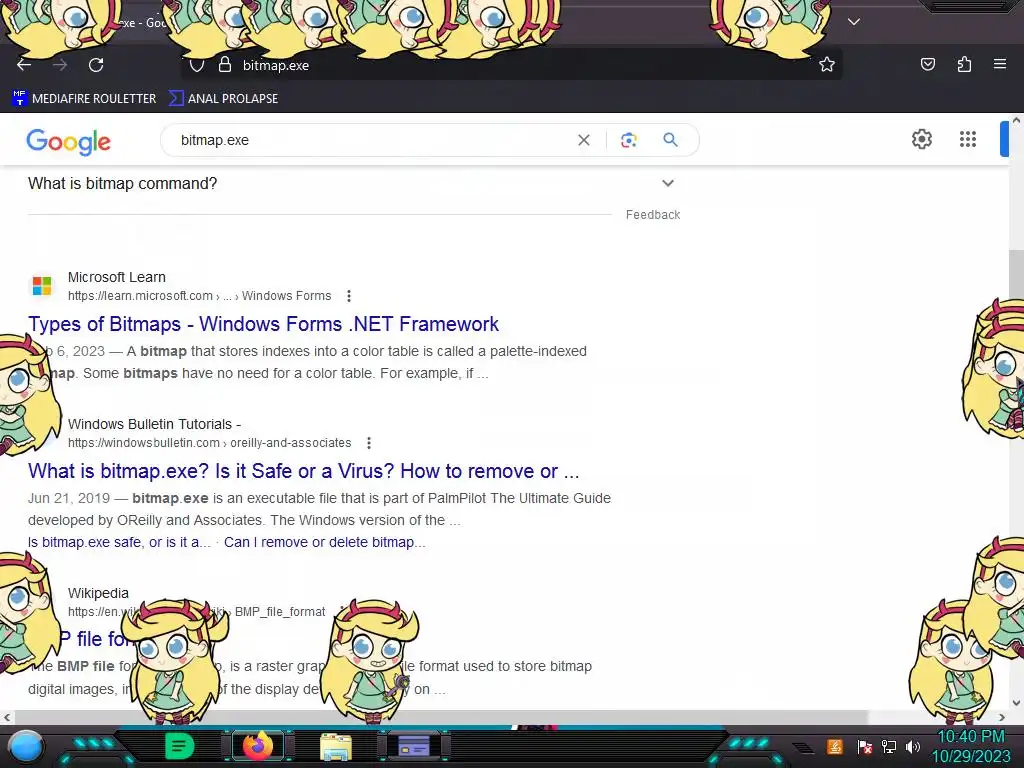
Task: Click the 'Wikipedia' site name text
Action: (99, 593)
